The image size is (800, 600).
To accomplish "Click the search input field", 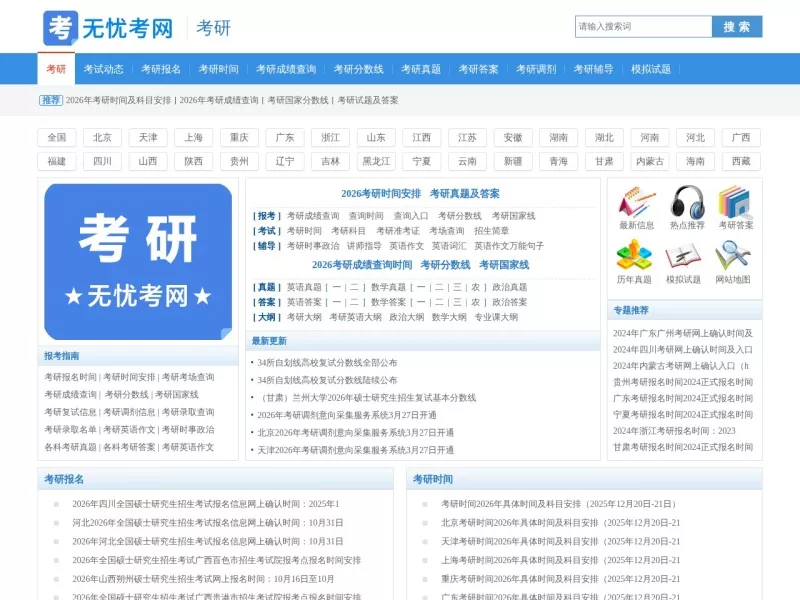I will point(643,27).
